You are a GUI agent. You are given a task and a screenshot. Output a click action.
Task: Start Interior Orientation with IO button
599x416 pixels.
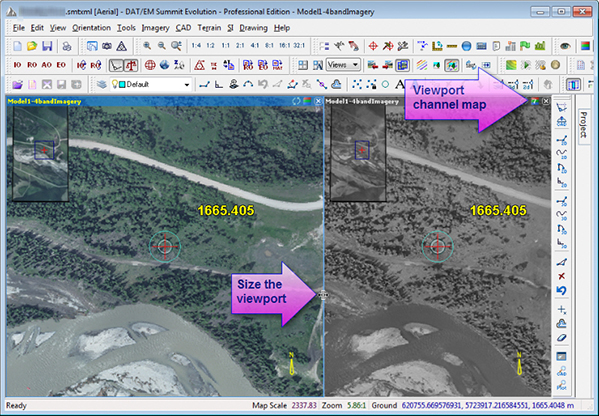(x=17, y=65)
